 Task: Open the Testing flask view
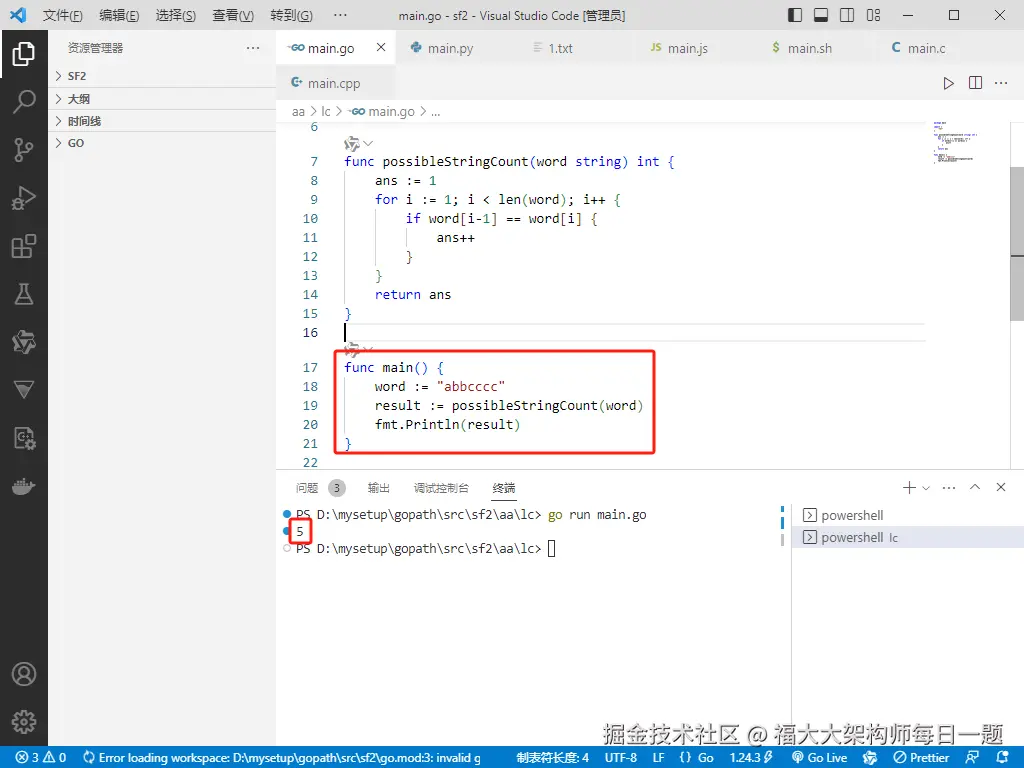tap(24, 295)
